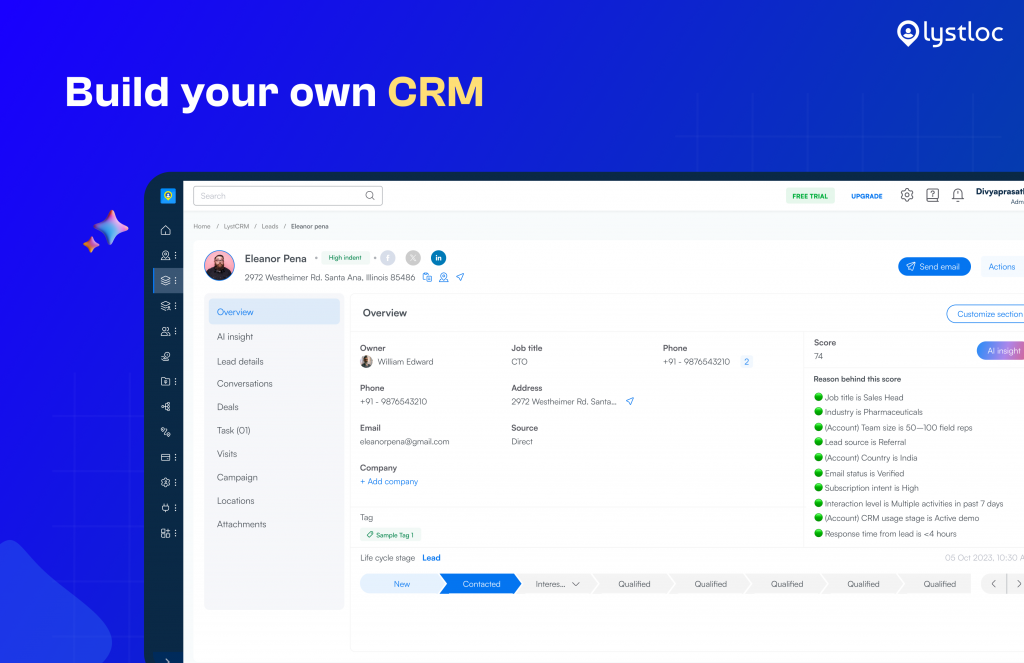Click the person-pin icon beside the address

tap(443, 277)
